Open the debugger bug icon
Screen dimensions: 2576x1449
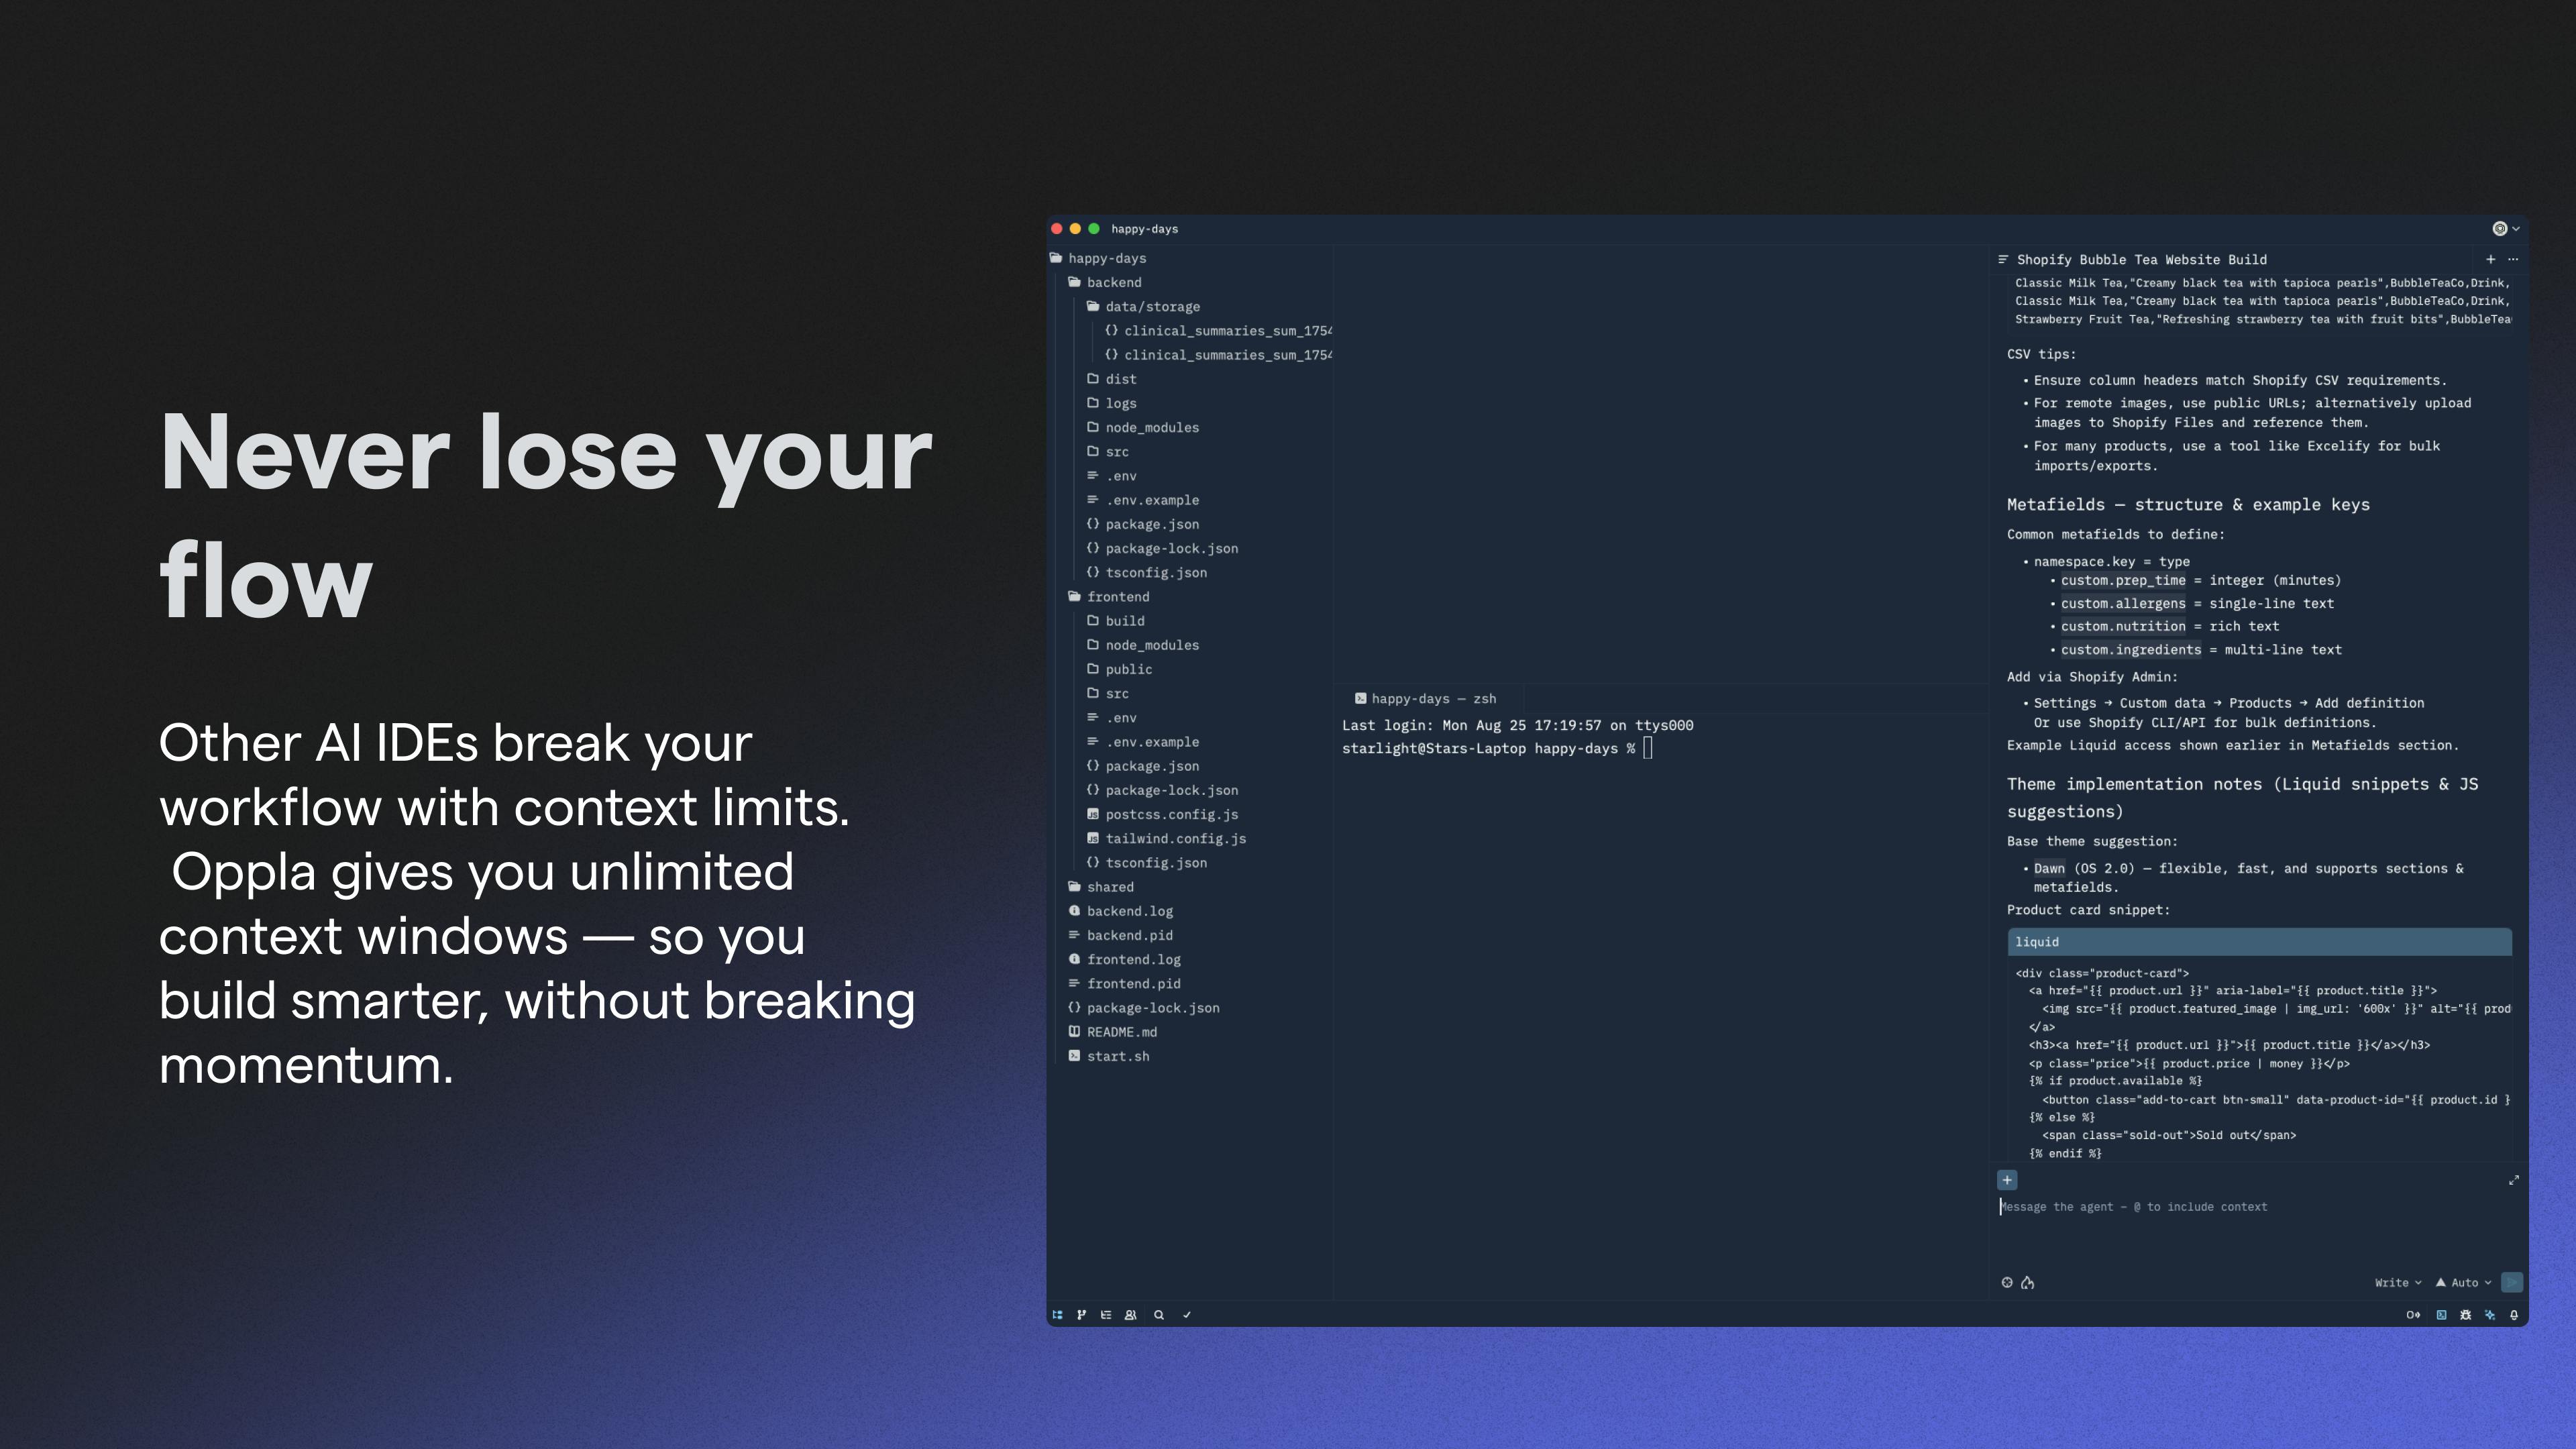[2465, 1315]
